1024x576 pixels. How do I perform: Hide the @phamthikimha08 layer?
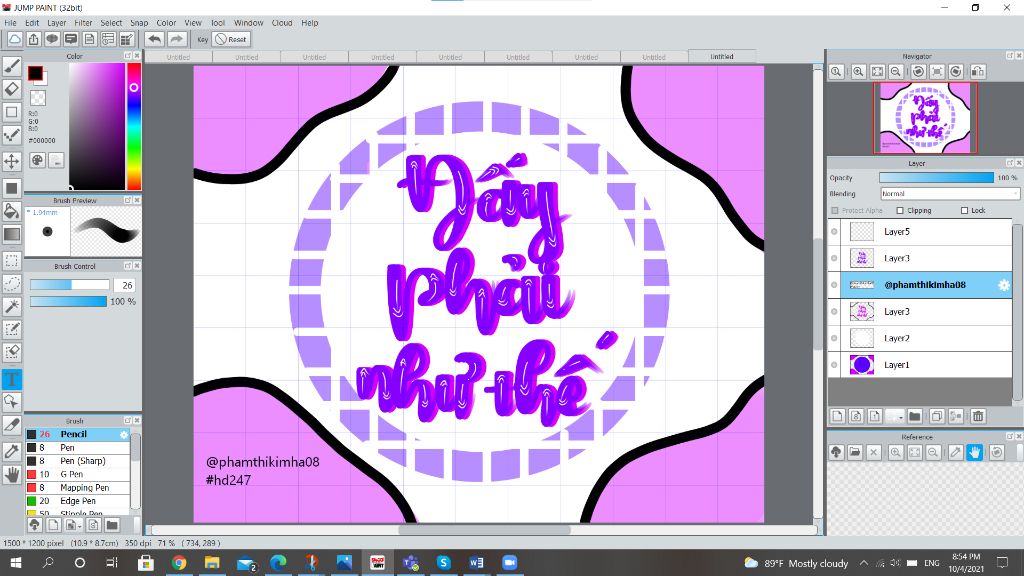point(834,285)
